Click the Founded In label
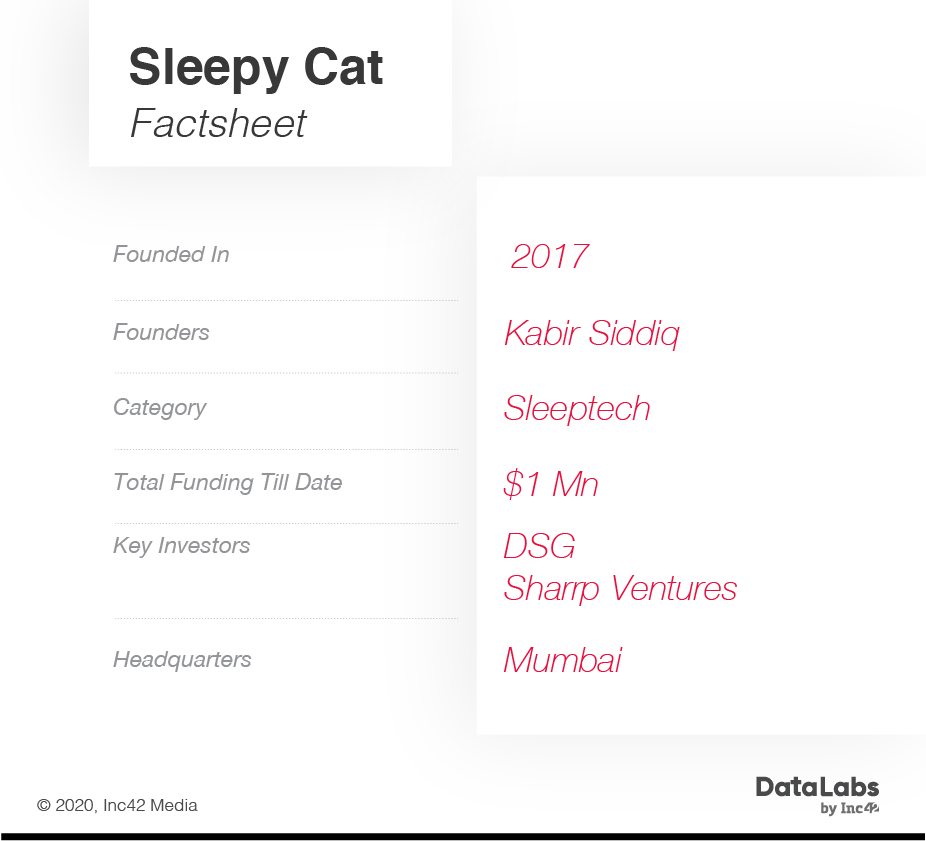Image resolution: width=926 pixels, height=841 pixels. 171,254
